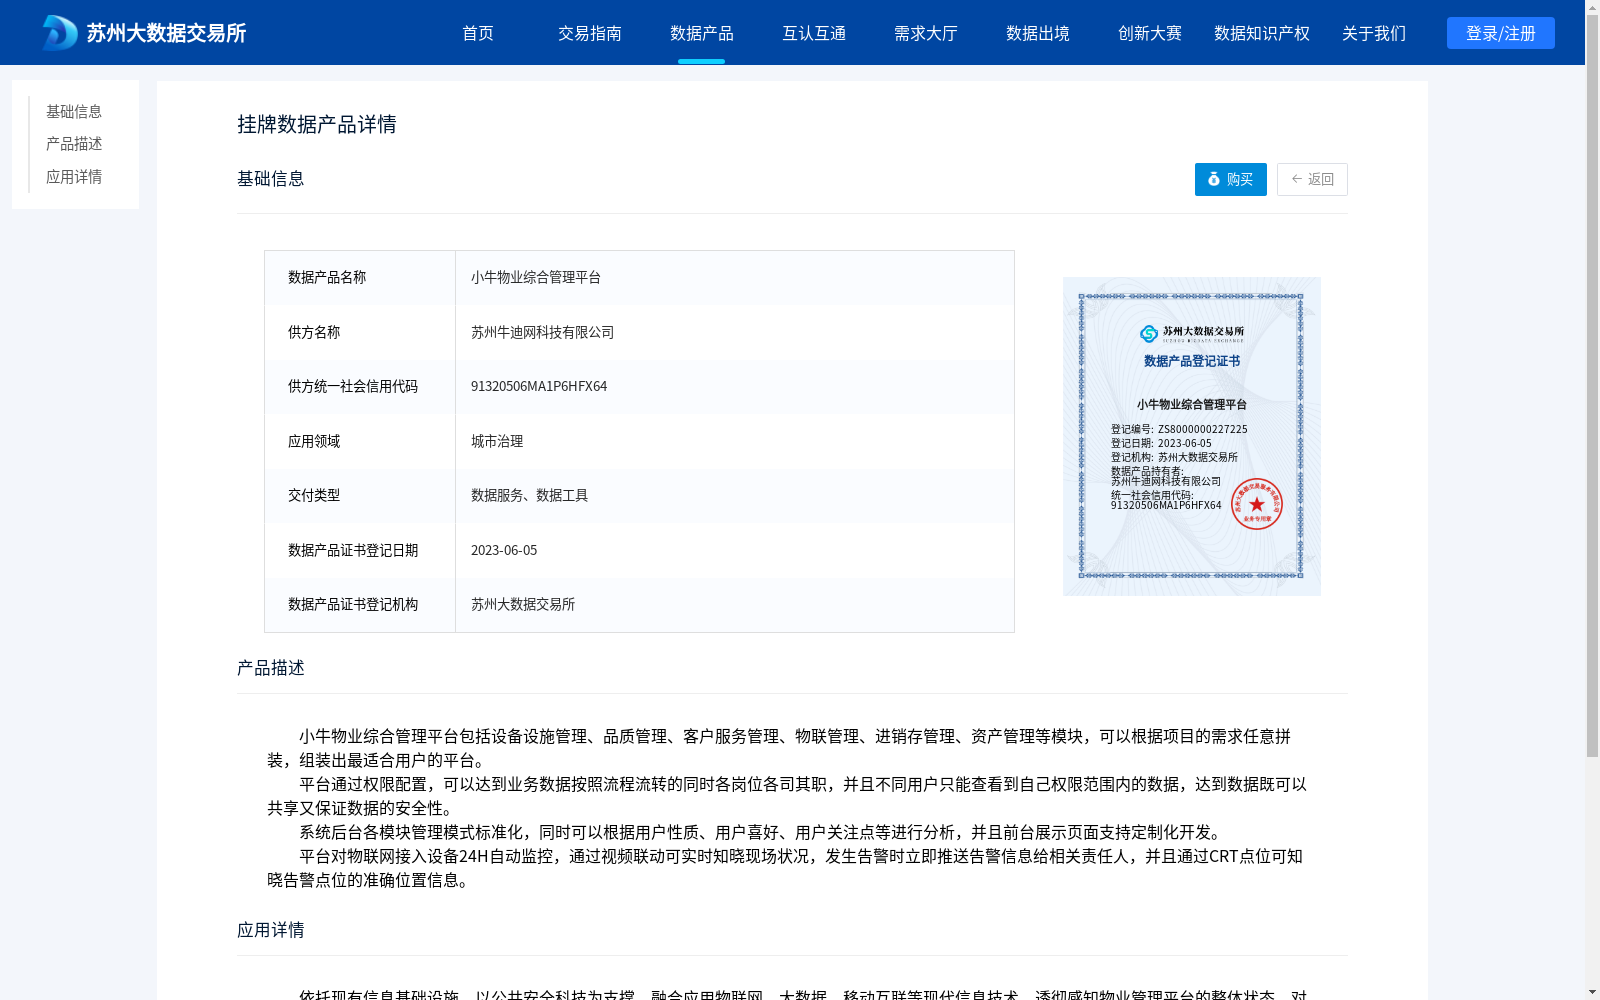Click the scrollbar up arrow

(x=1592, y=7)
